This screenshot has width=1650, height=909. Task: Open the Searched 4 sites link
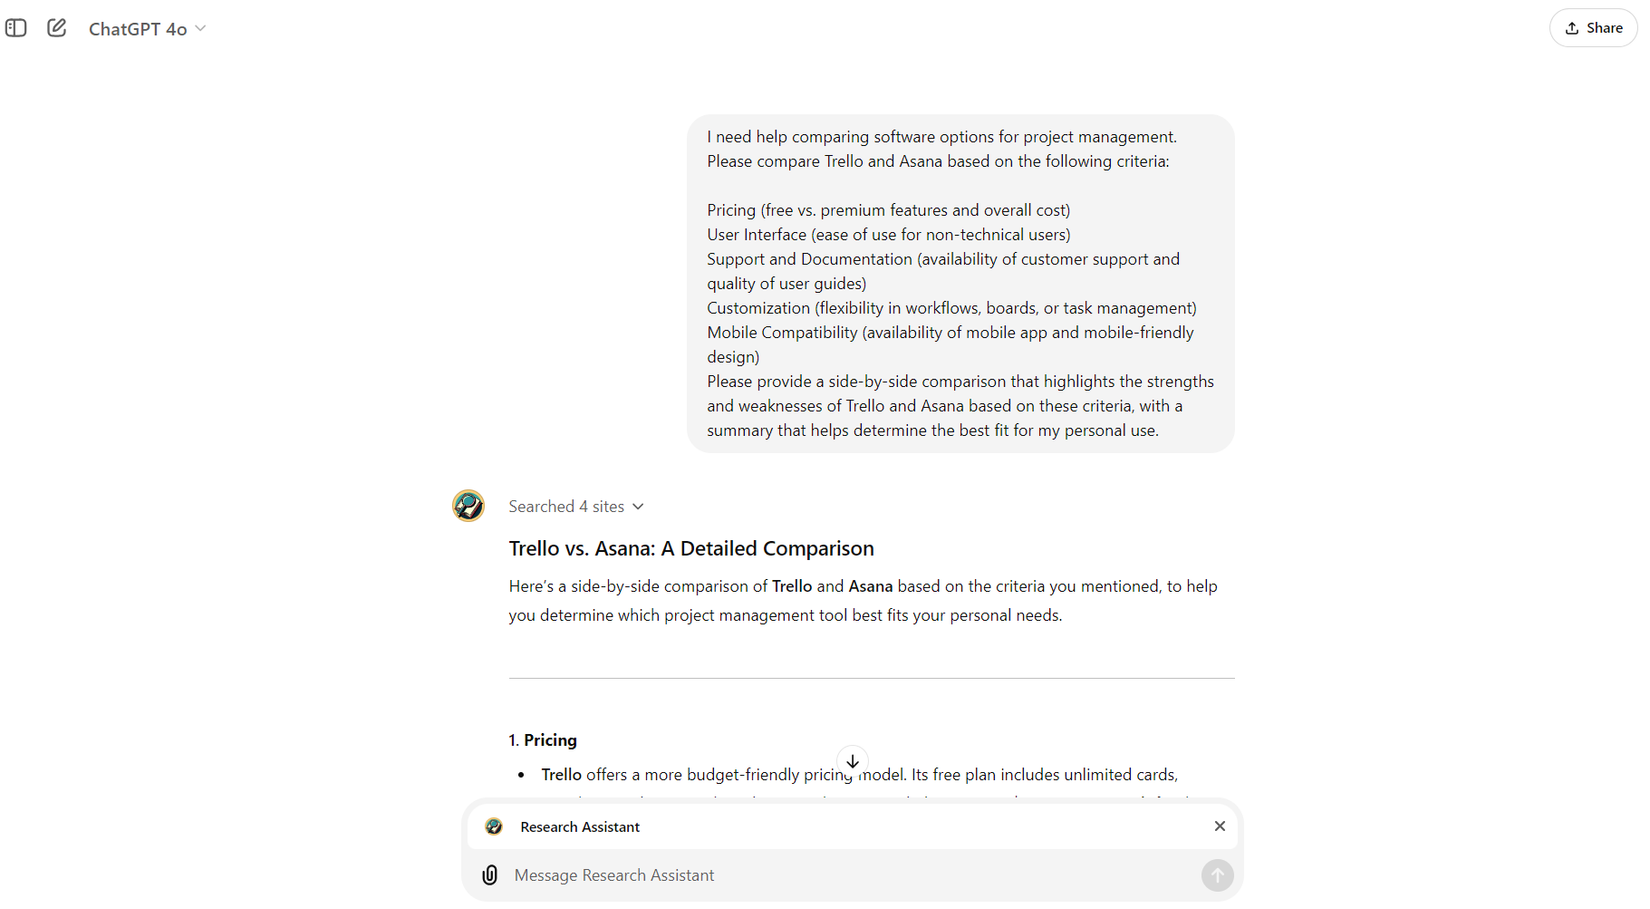point(565,506)
